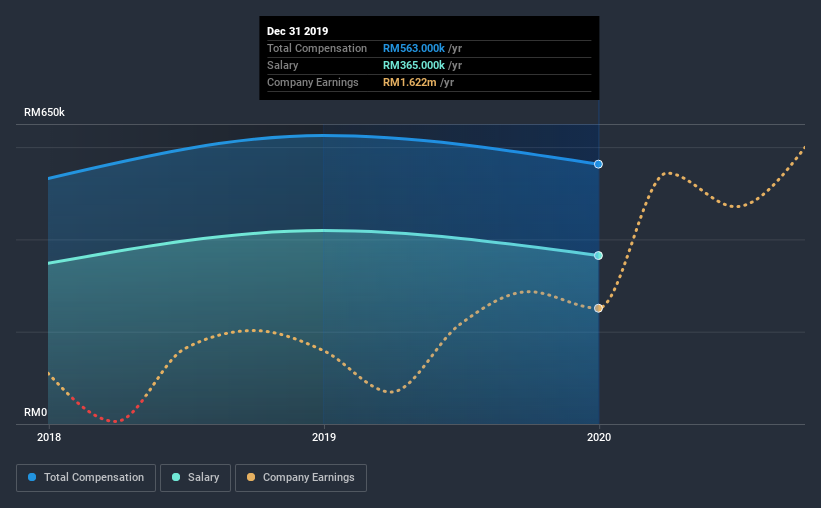
Task: Click the 2018 x-axis label
Action: (x=49, y=437)
